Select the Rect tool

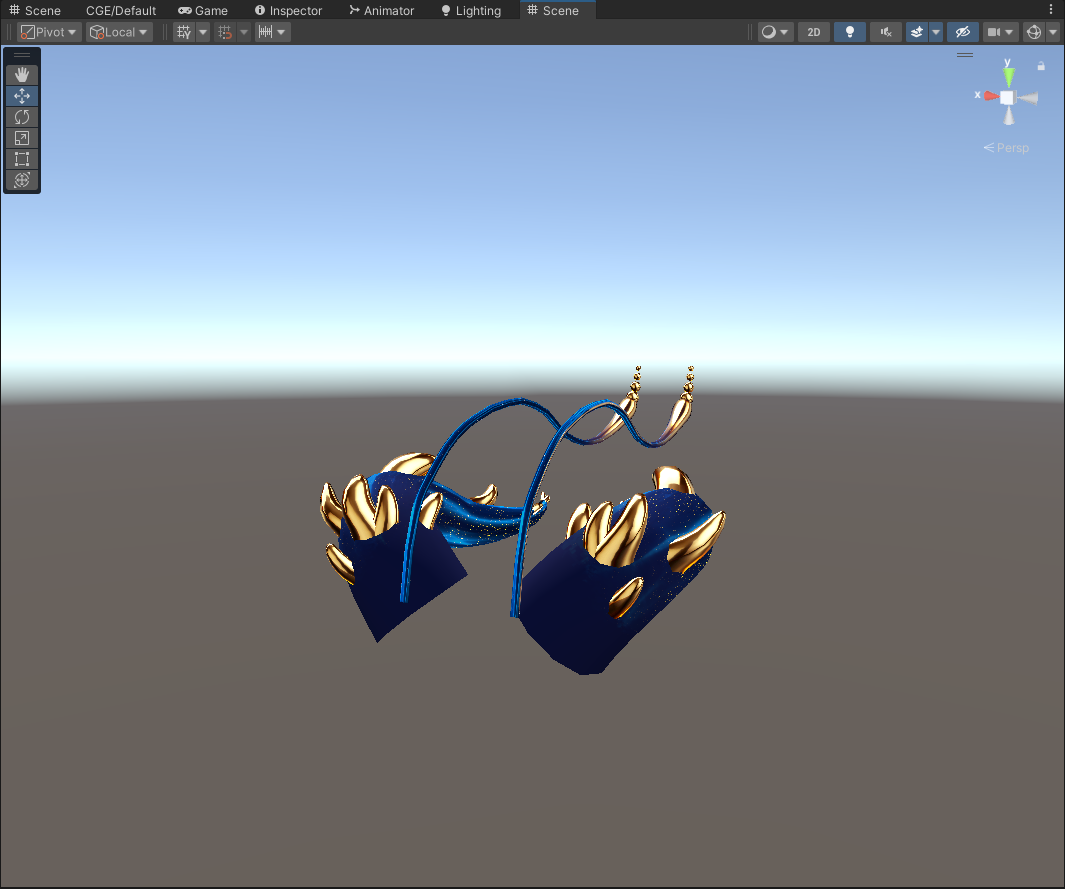coord(22,159)
